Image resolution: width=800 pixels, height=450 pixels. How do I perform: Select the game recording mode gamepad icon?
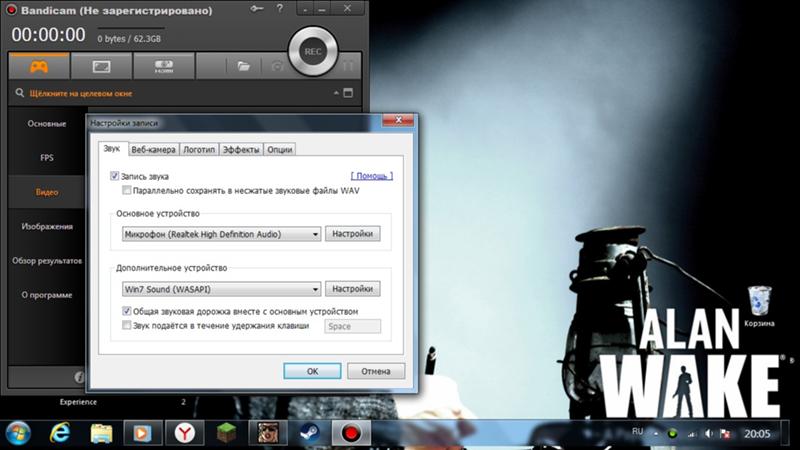[x=39, y=66]
